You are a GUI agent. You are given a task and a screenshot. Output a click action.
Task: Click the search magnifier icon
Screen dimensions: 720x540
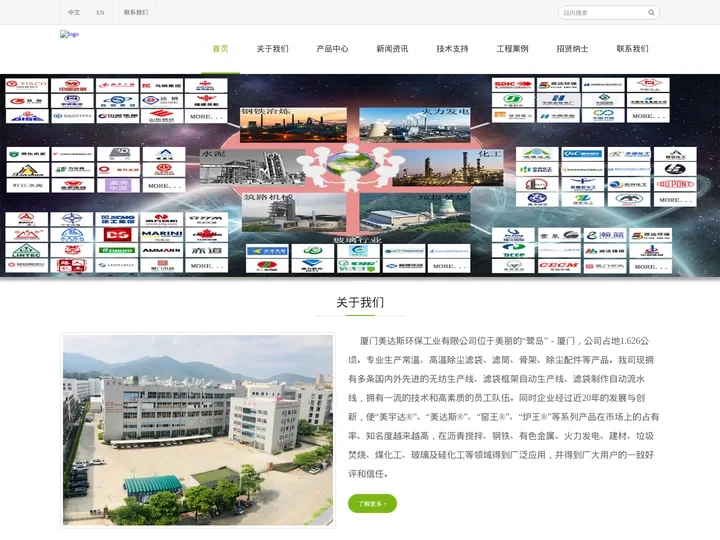pos(651,12)
